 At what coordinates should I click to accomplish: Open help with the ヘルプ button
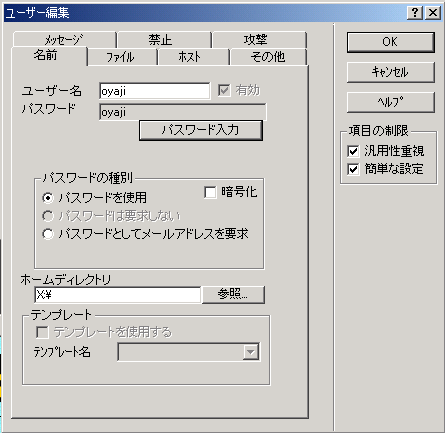391,102
